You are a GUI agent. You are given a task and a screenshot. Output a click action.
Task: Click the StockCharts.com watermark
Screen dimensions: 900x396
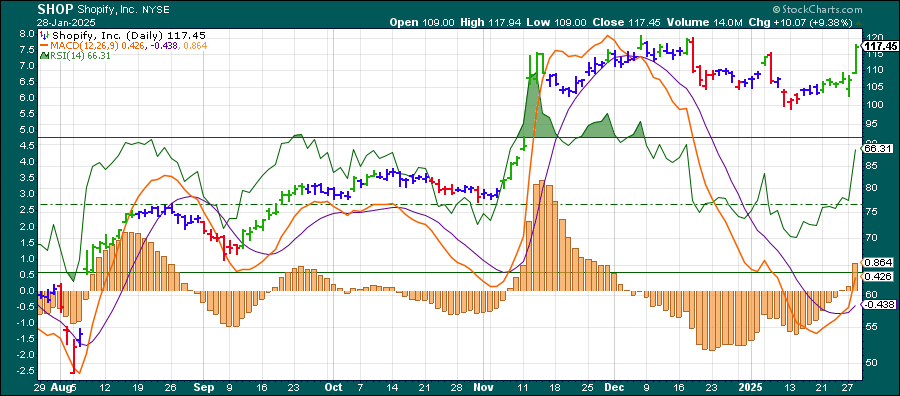(x=816, y=10)
